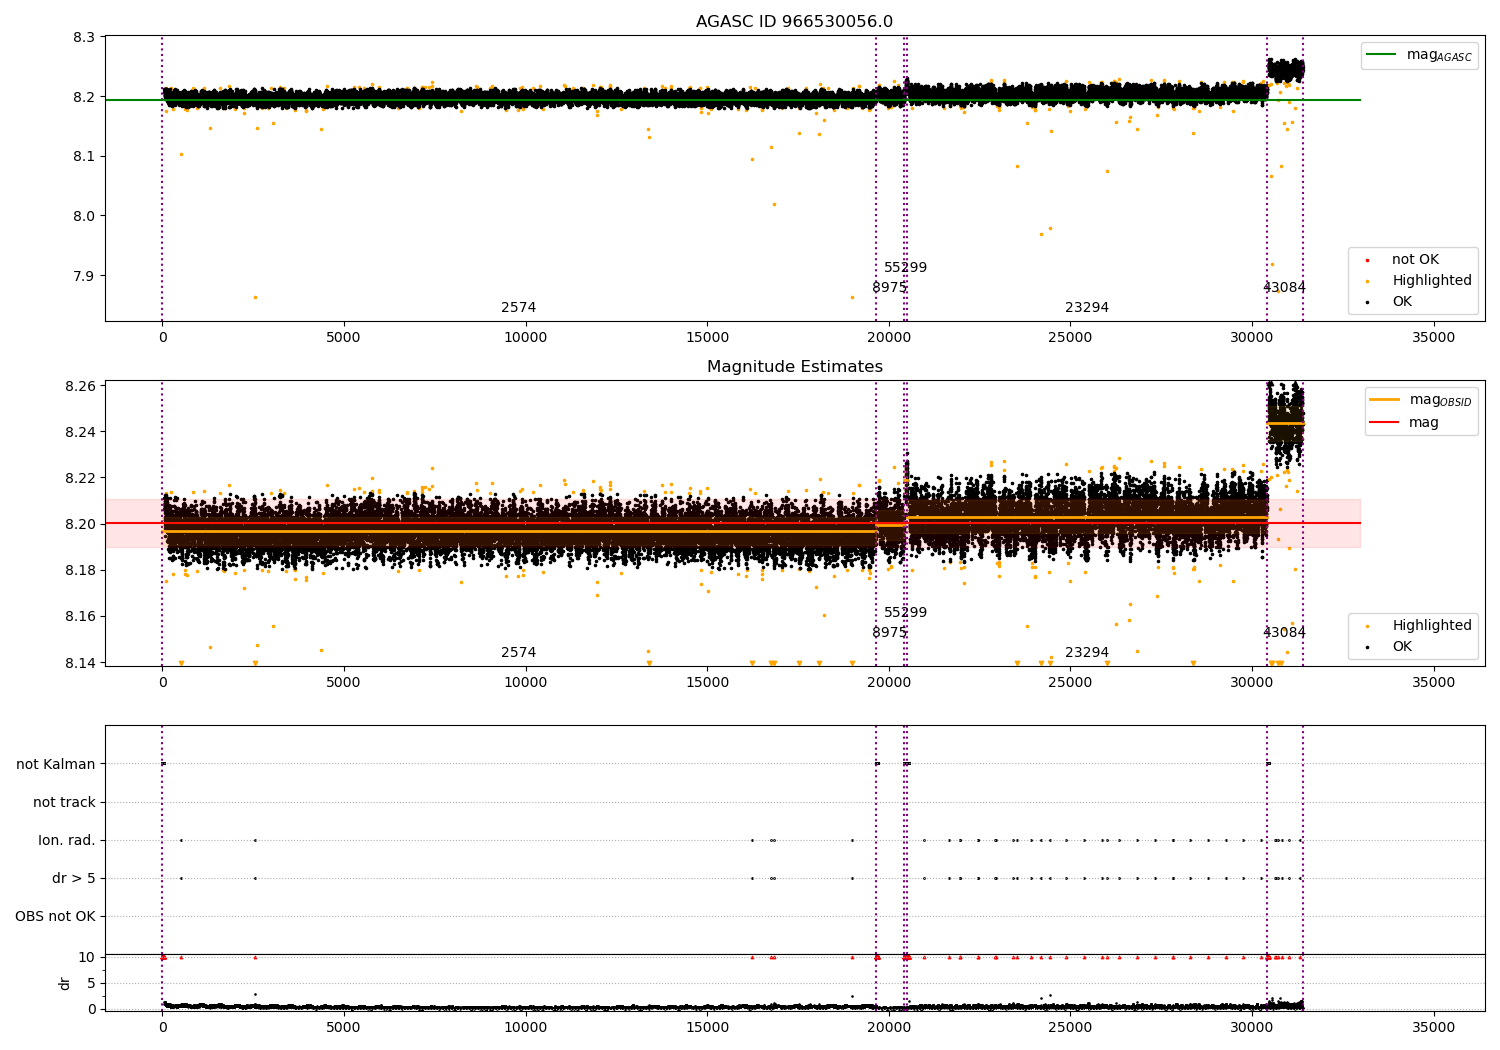Click the obsid label 55299 in Magnitude Estimates plot

(905, 613)
